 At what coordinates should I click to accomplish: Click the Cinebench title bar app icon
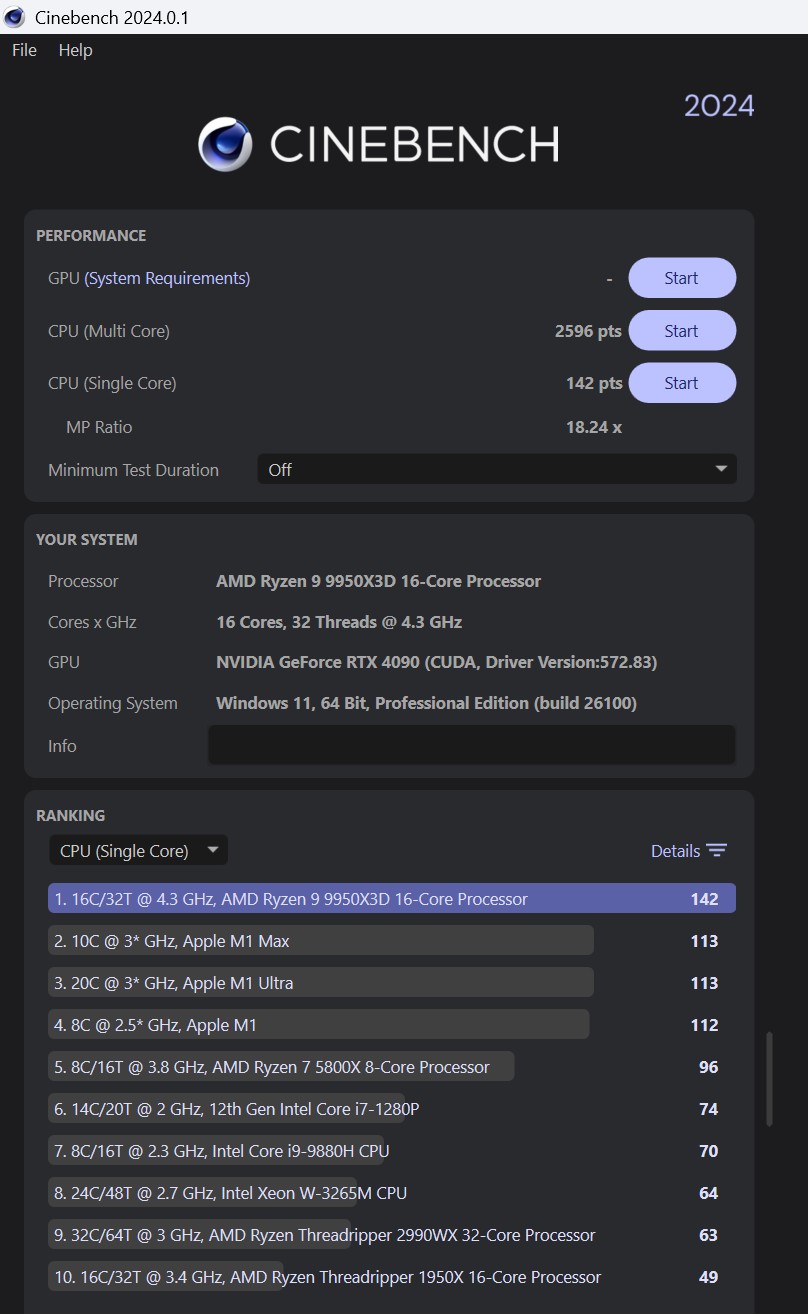pos(14,17)
